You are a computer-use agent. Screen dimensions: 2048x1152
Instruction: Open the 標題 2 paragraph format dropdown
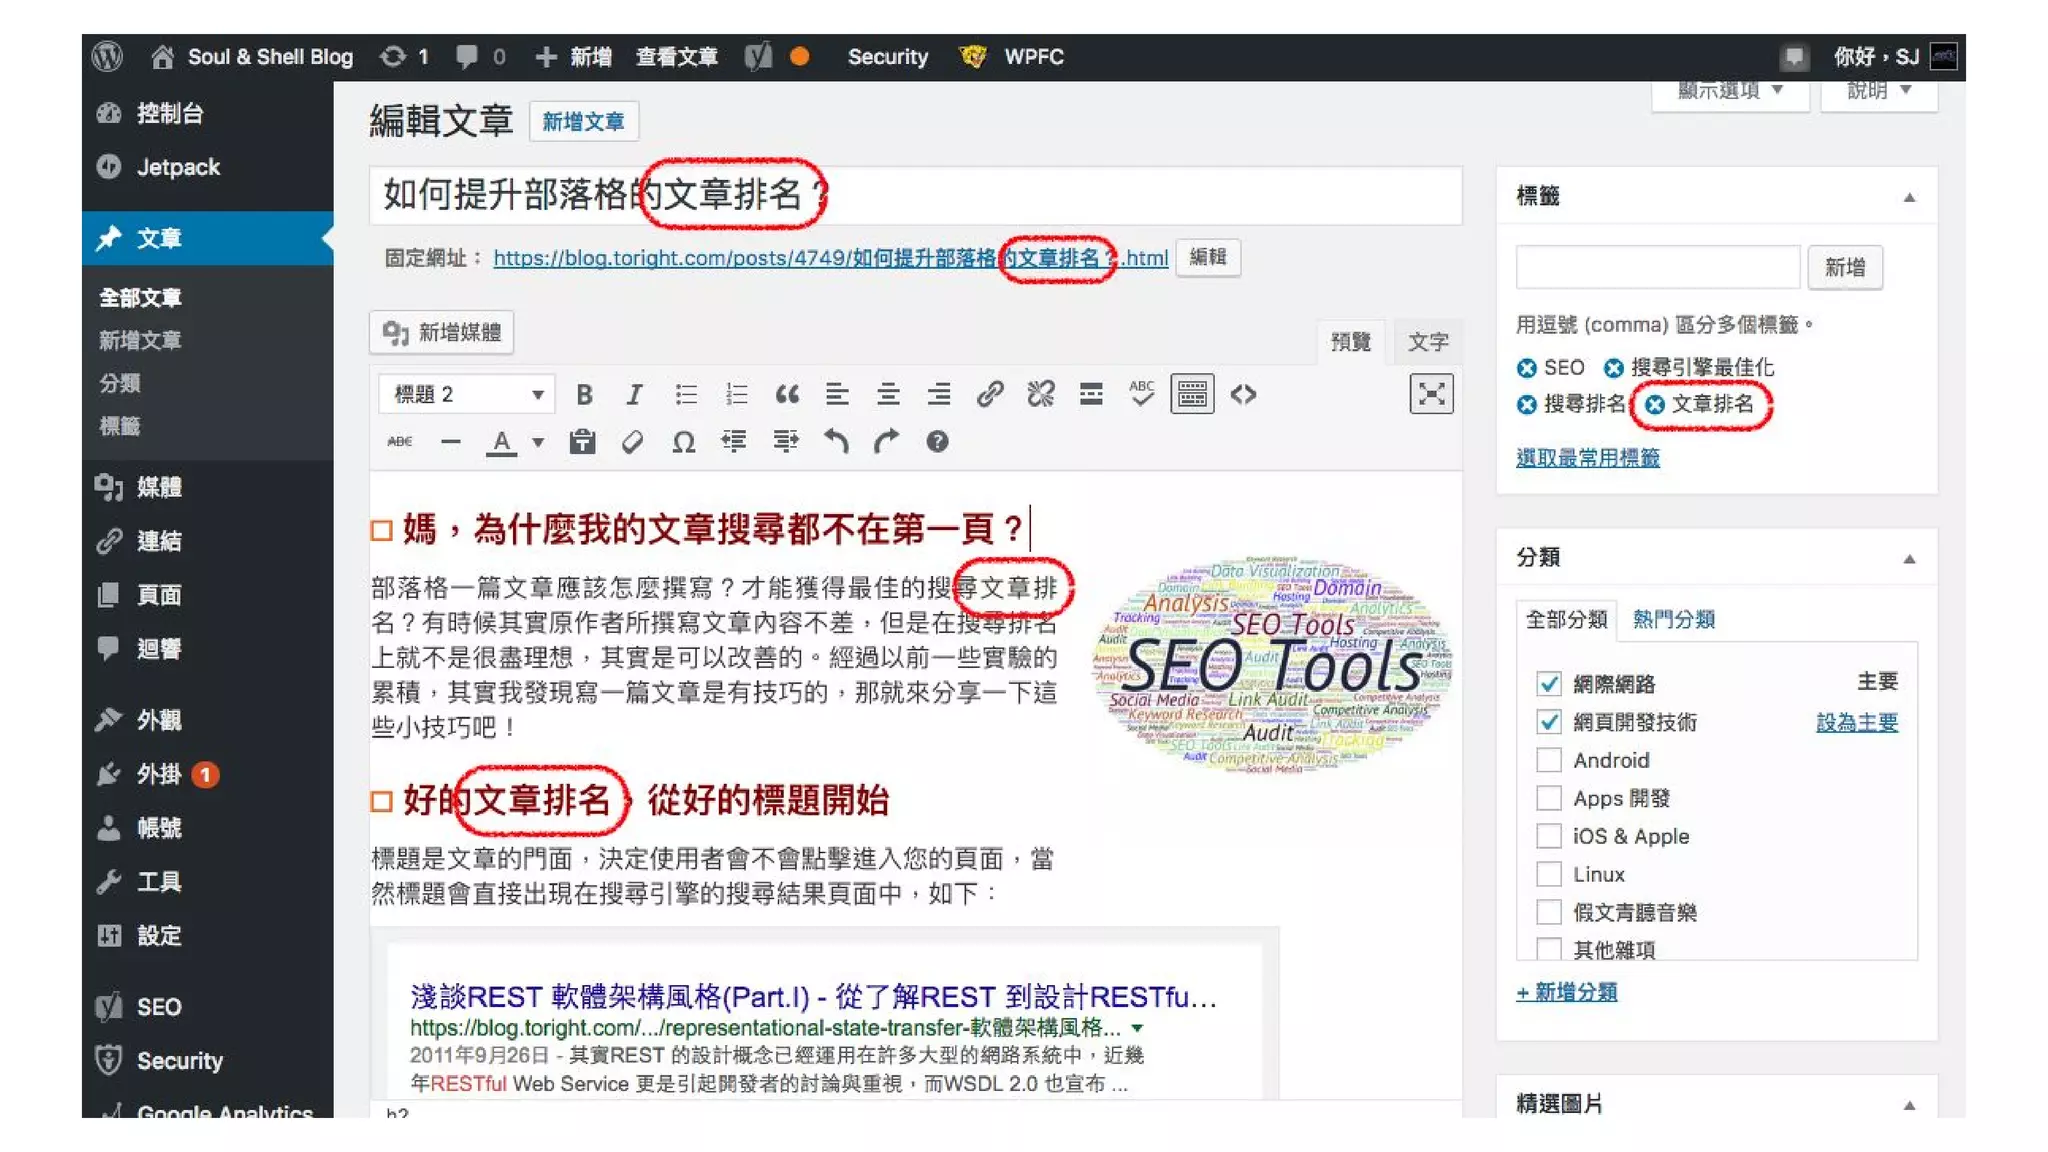point(466,394)
